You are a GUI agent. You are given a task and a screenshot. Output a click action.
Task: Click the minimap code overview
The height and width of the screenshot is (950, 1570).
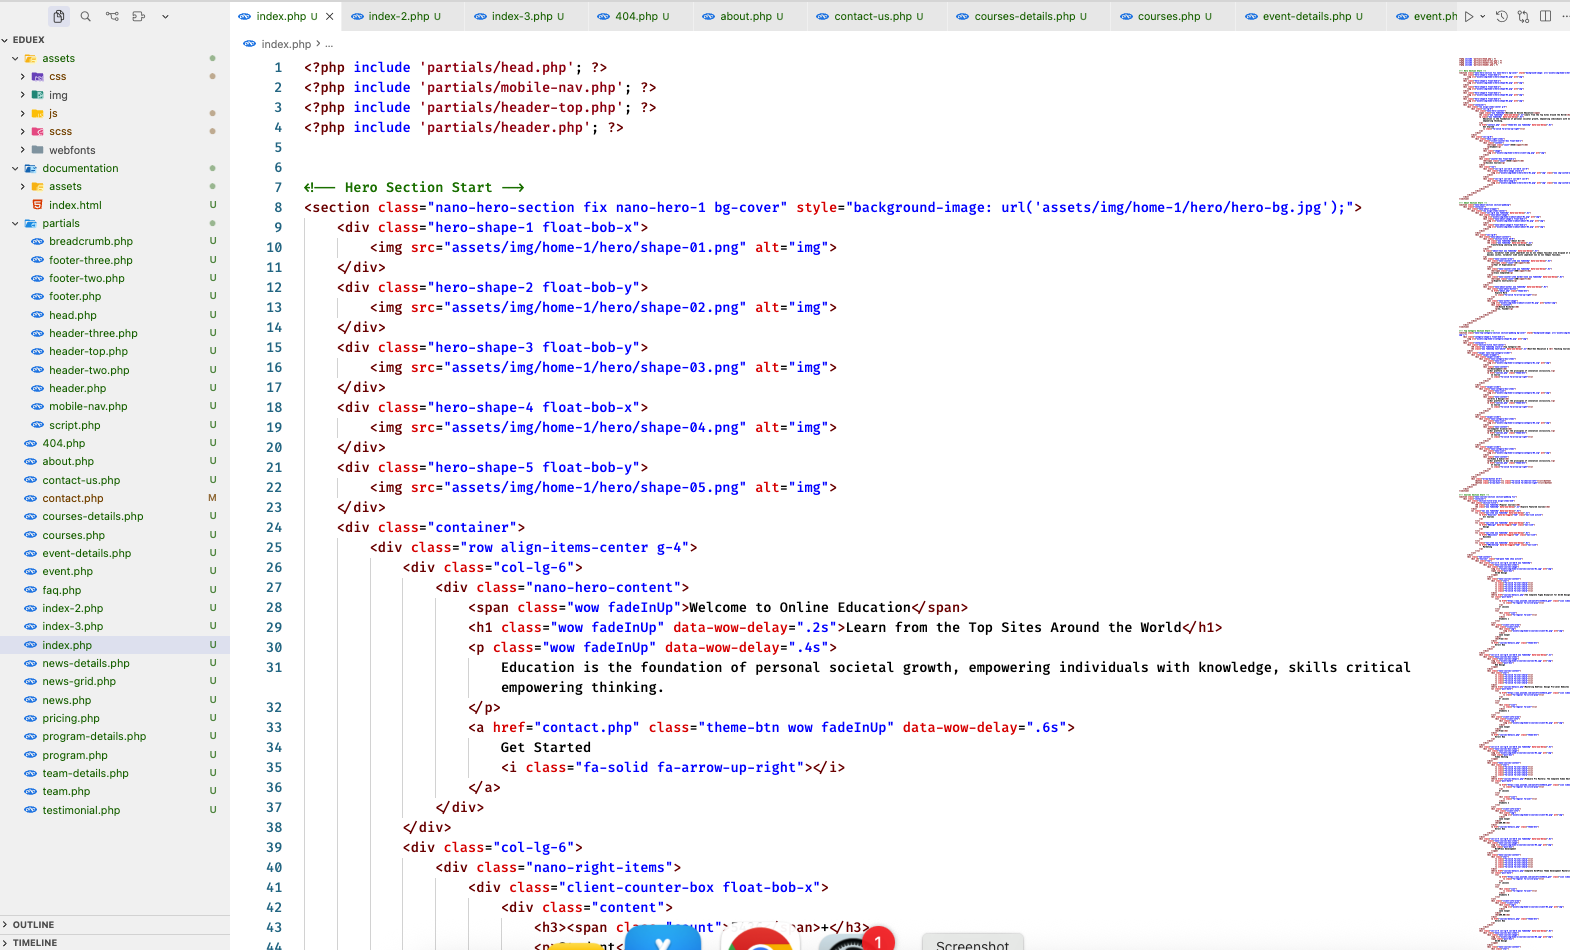point(1512,400)
